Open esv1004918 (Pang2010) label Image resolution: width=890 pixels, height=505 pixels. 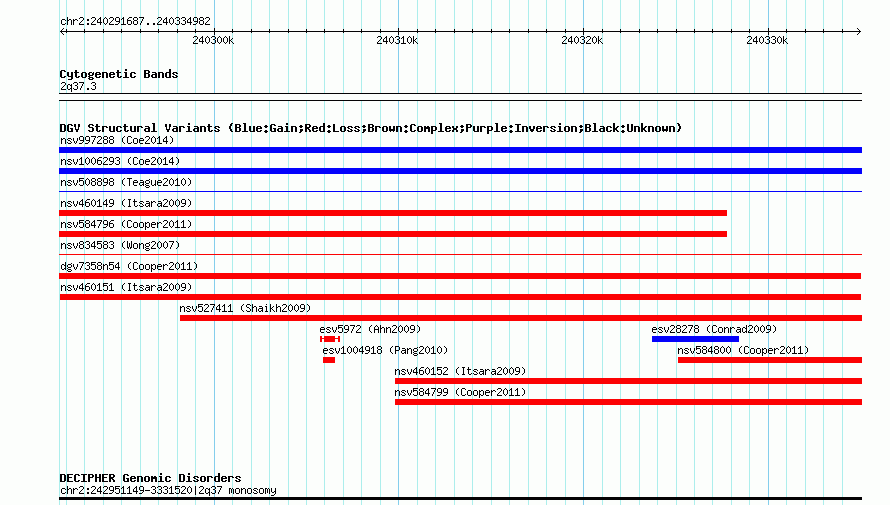click(385, 350)
